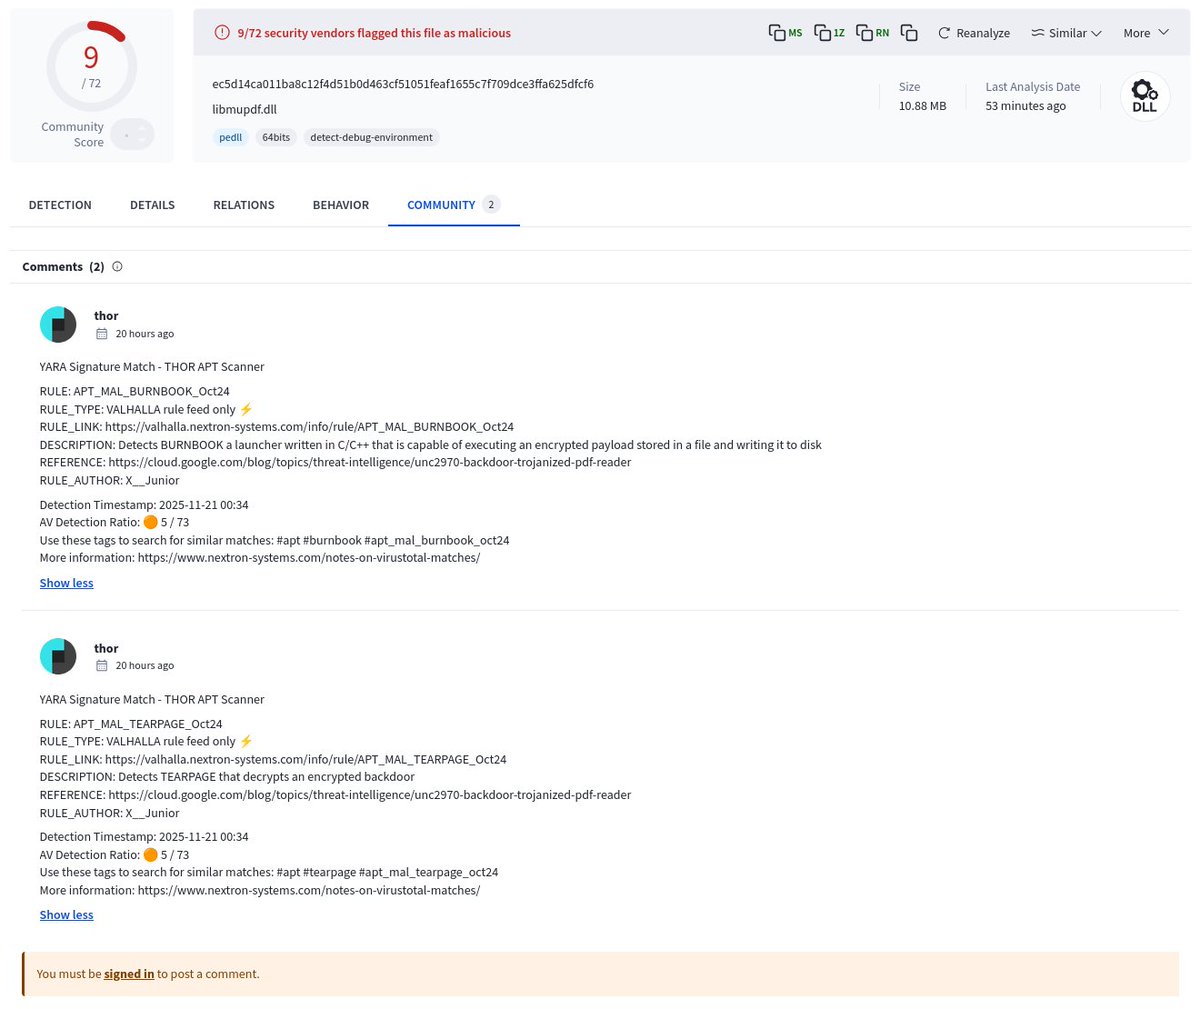This screenshot has width=1200, height=1009.
Task: Open thor username on the BURNBOOK comment
Action: pyautogui.click(x=106, y=316)
